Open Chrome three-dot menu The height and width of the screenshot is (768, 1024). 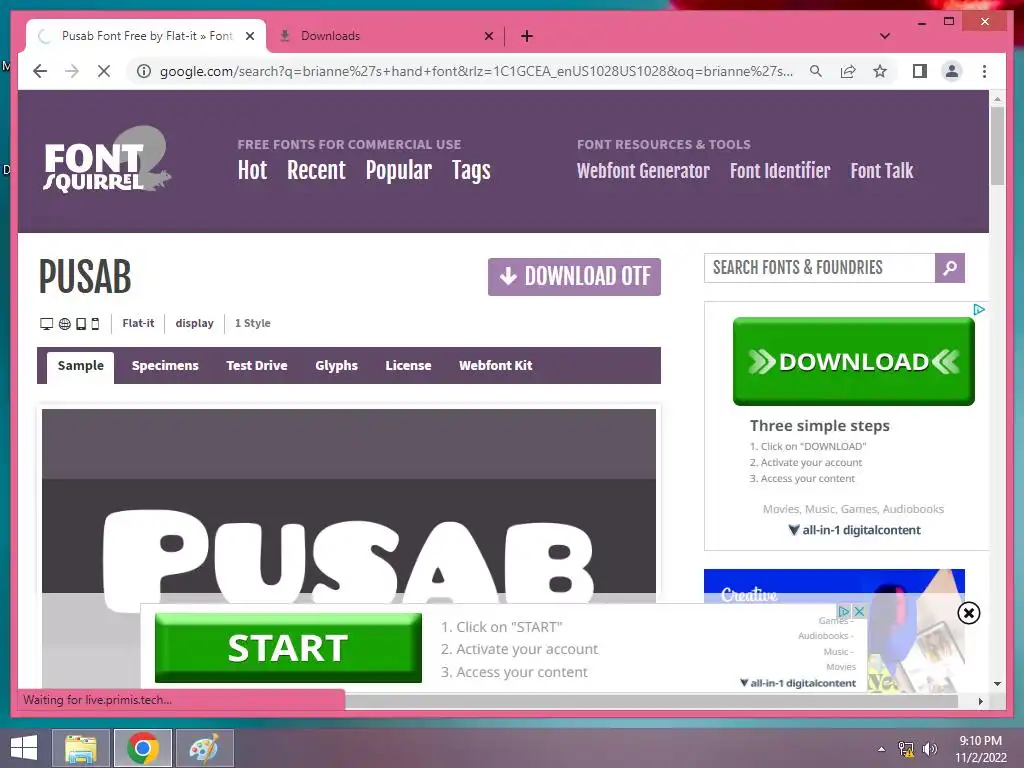(x=984, y=71)
